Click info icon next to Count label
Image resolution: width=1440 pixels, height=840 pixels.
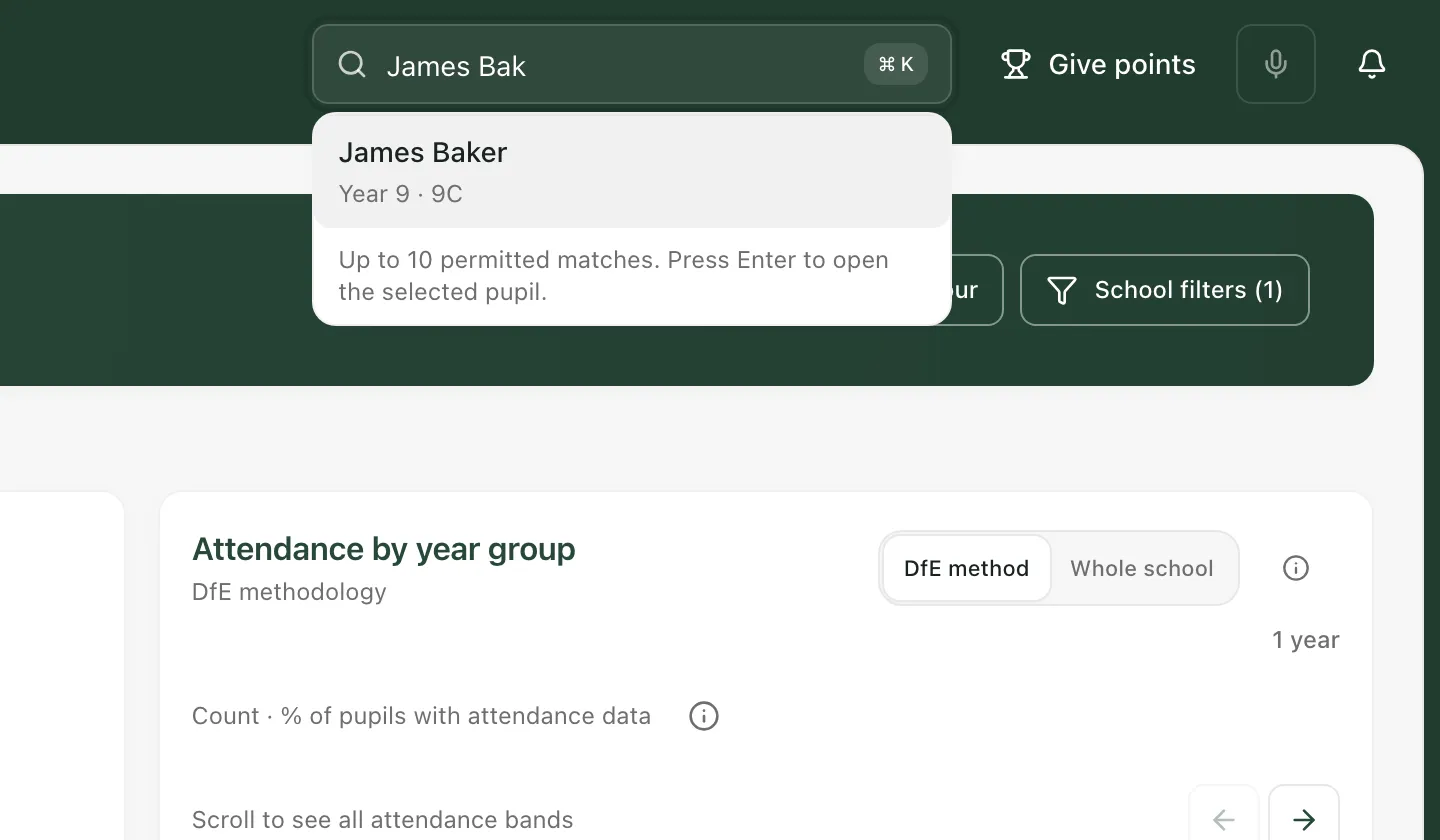coord(704,716)
